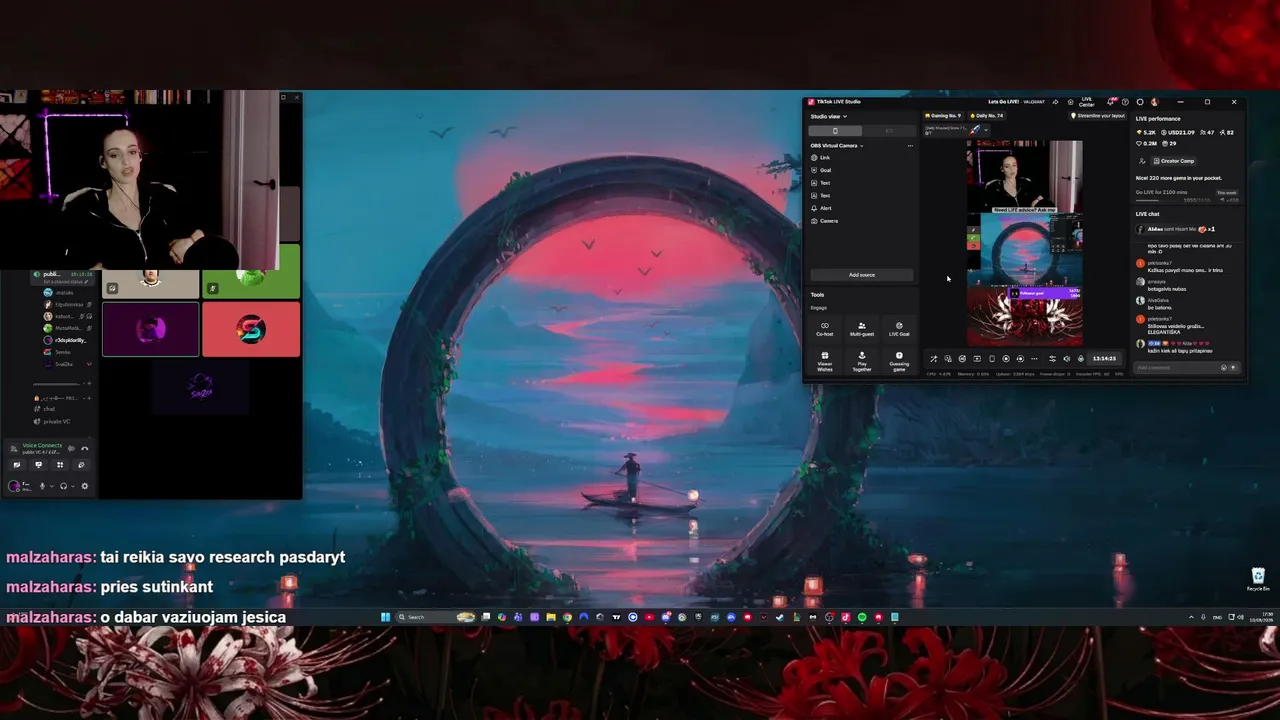1280x720 pixels.
Task: Open the Multi-guest tool
Action: (x=862, y=328)
